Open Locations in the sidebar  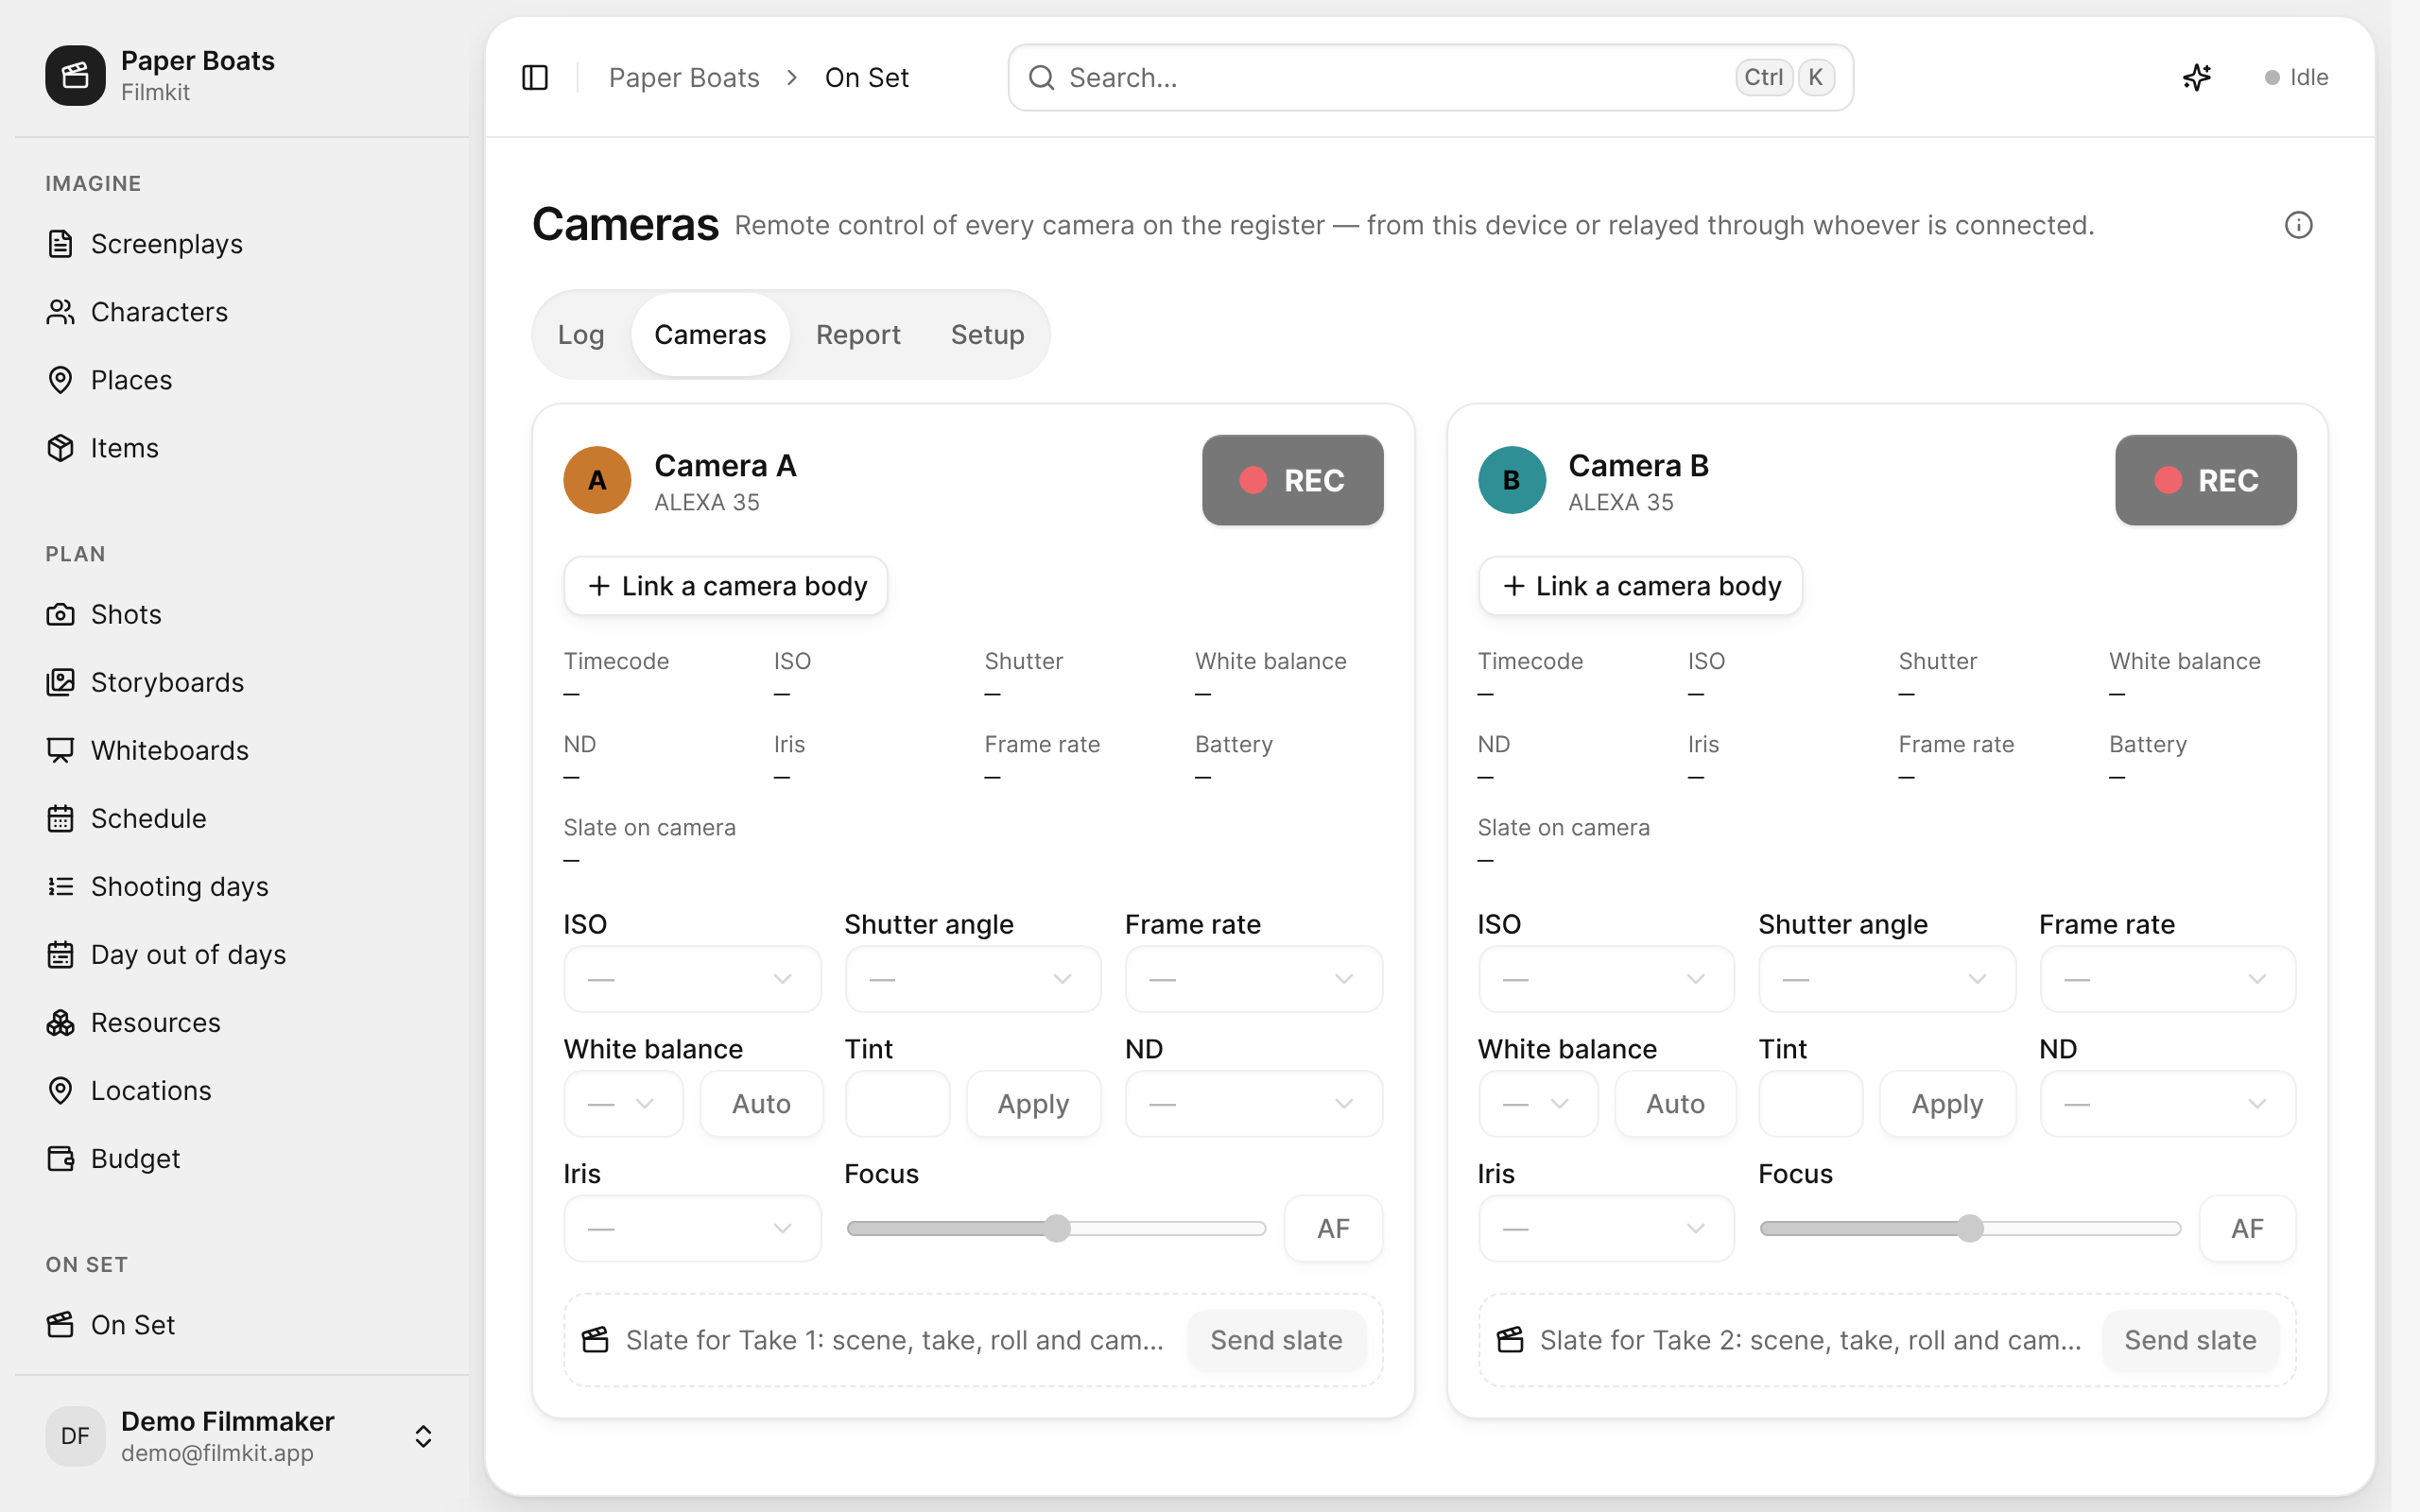[242, 1090]
